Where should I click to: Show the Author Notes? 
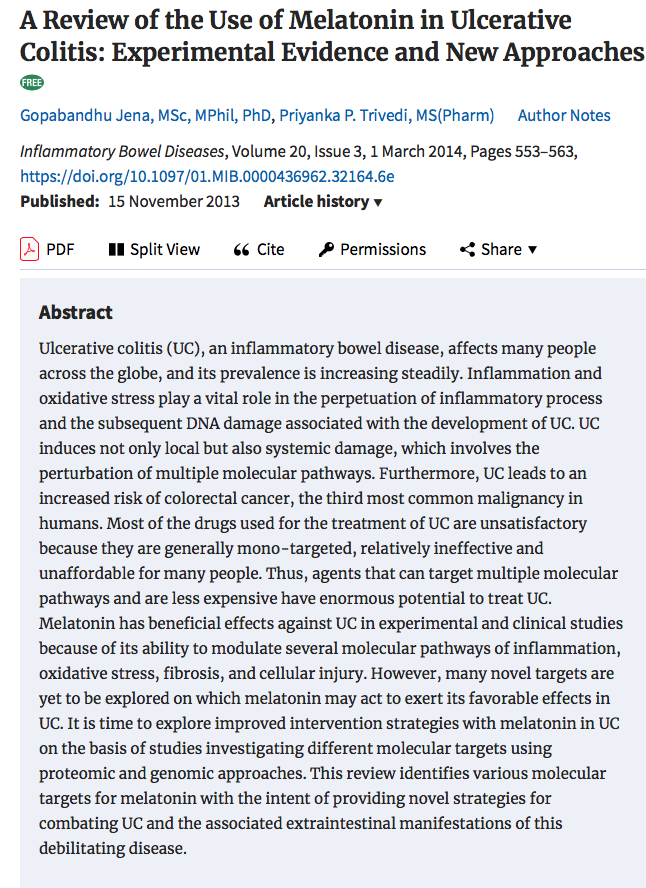(x=564, y=116)
